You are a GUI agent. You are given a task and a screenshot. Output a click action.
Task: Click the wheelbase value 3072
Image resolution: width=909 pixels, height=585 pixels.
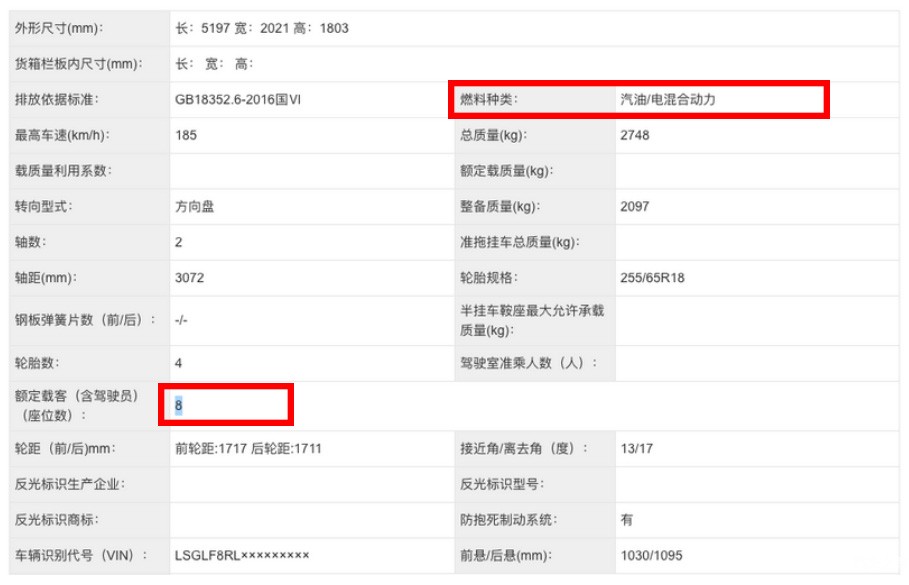pyautogui.click(x=190, y=278)
